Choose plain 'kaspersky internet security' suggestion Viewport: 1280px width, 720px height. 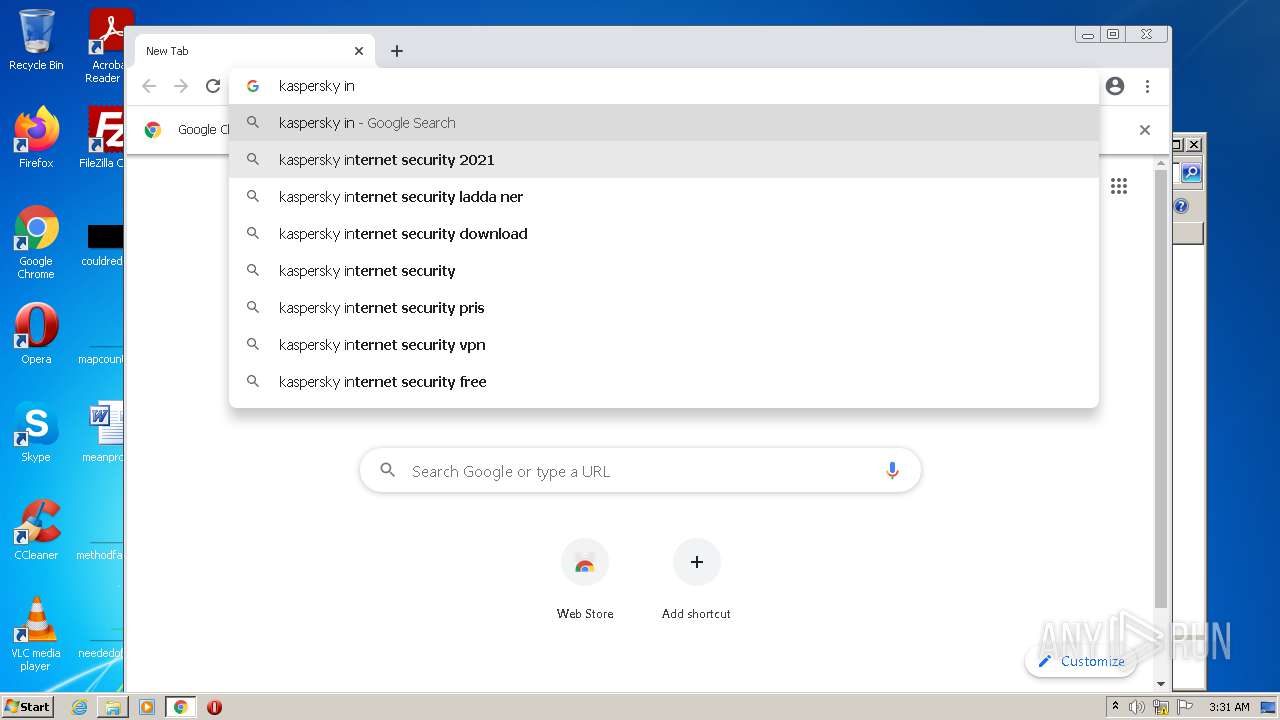(664, 271)
